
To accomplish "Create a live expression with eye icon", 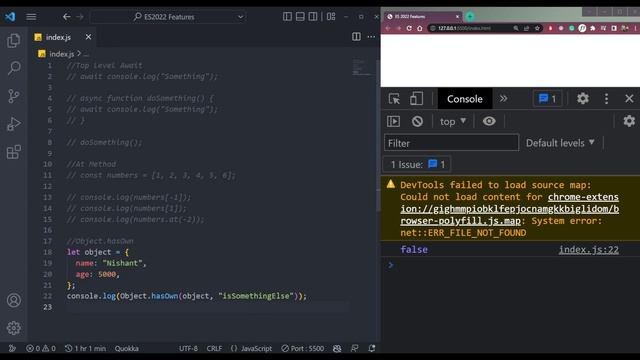I will point(489,121).
